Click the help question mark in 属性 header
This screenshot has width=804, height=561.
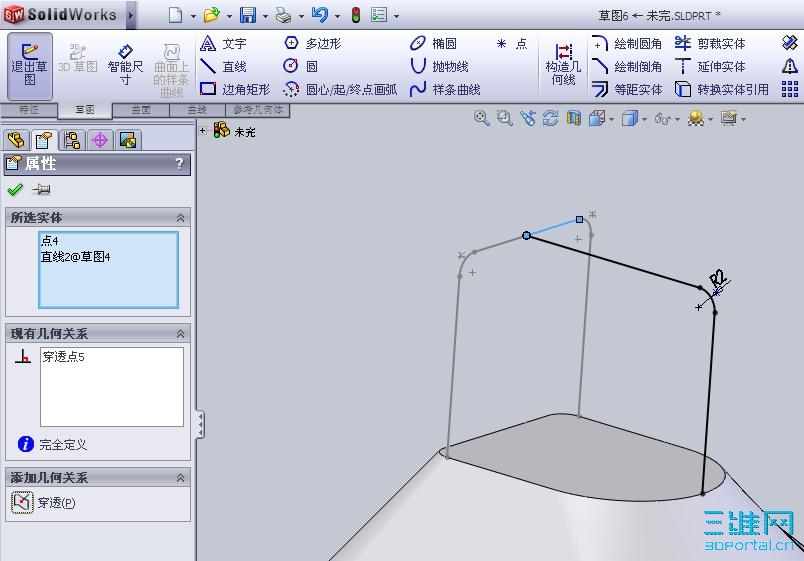[179, 164]
